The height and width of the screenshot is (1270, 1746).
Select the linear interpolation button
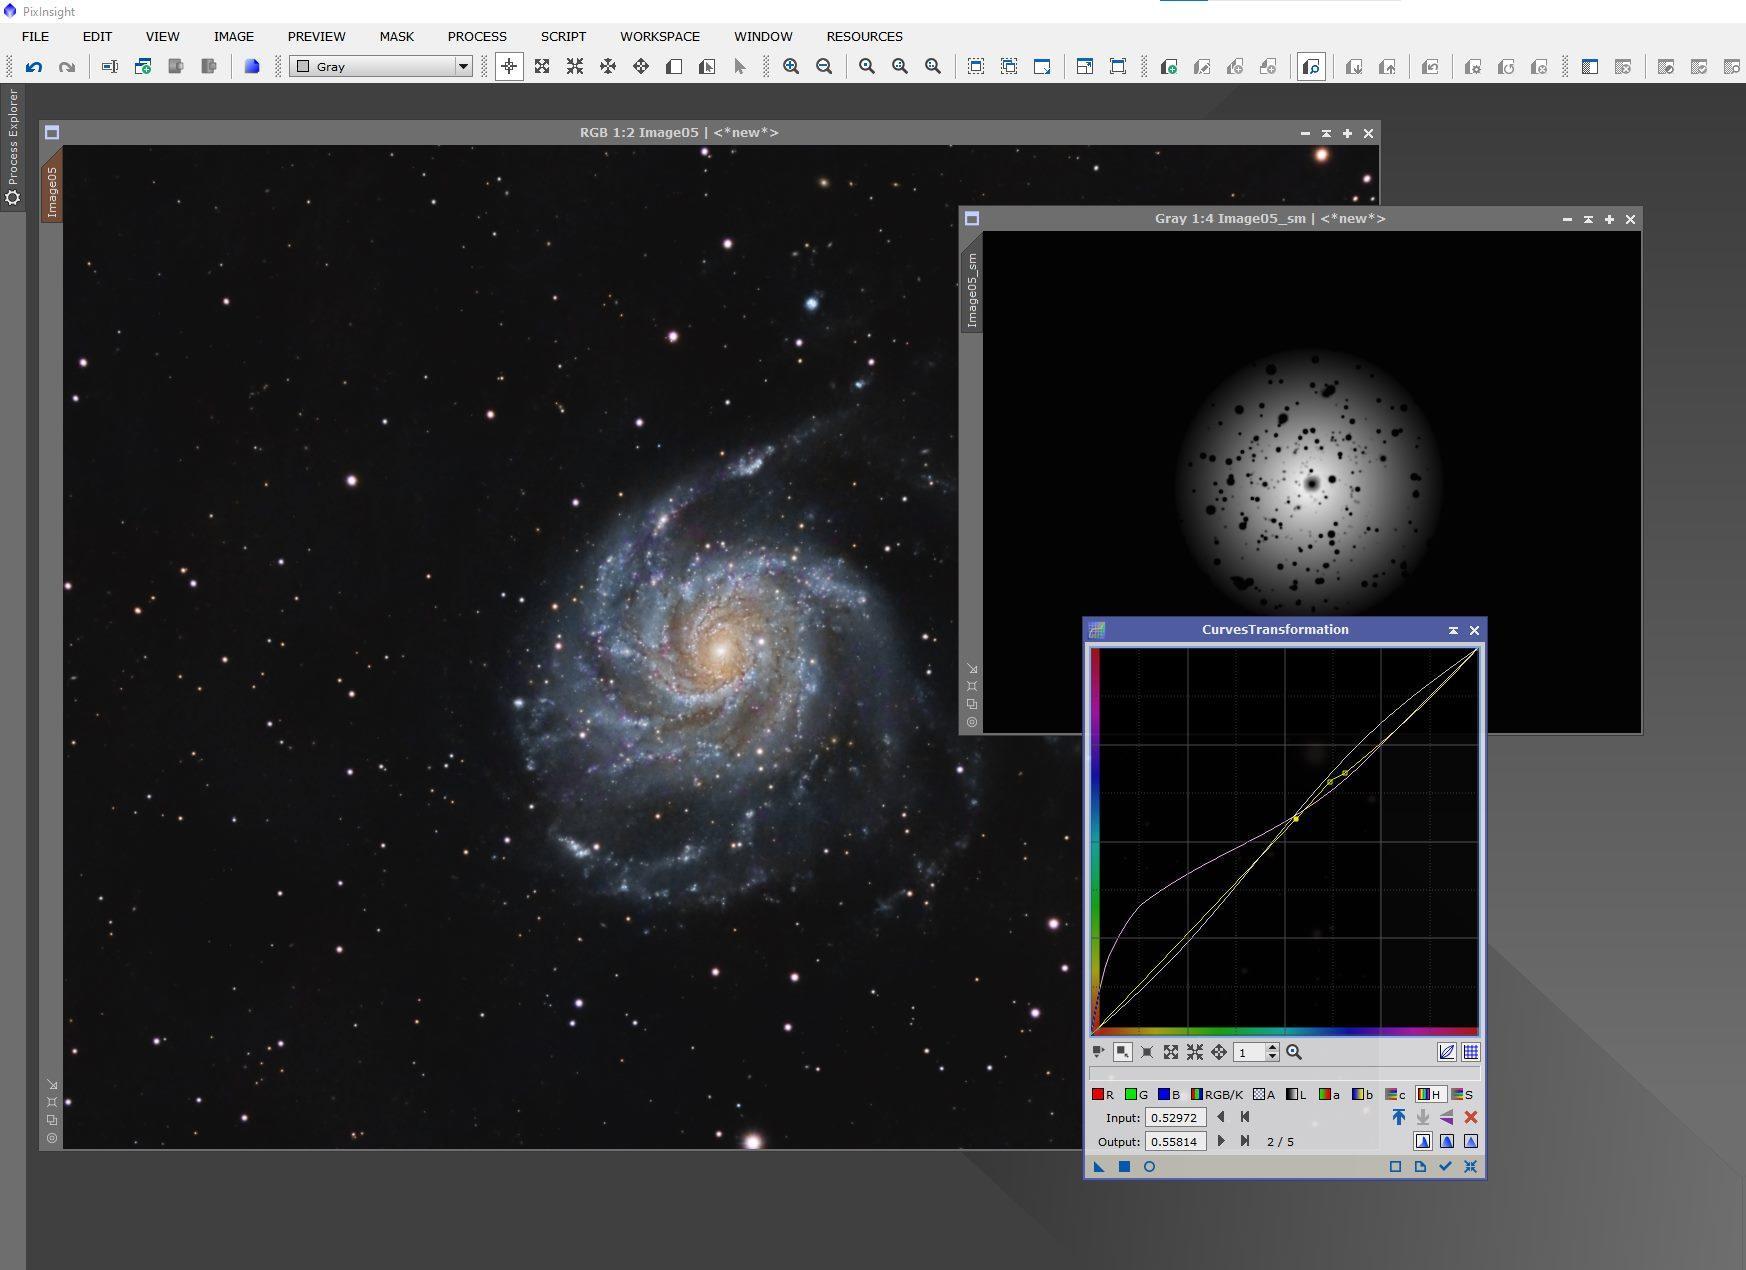[x=1471, y=1141]
